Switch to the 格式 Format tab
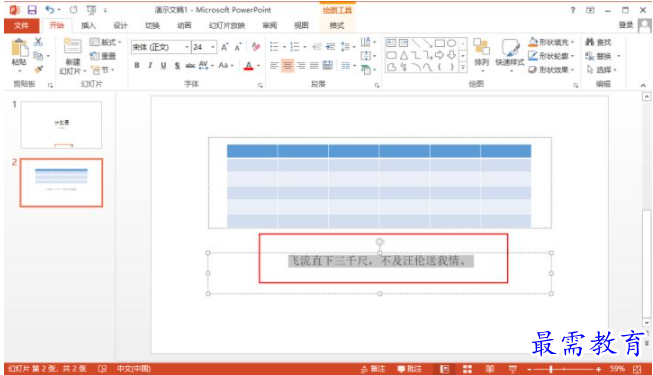The image size is (653, 375). [x=337, y=25]
